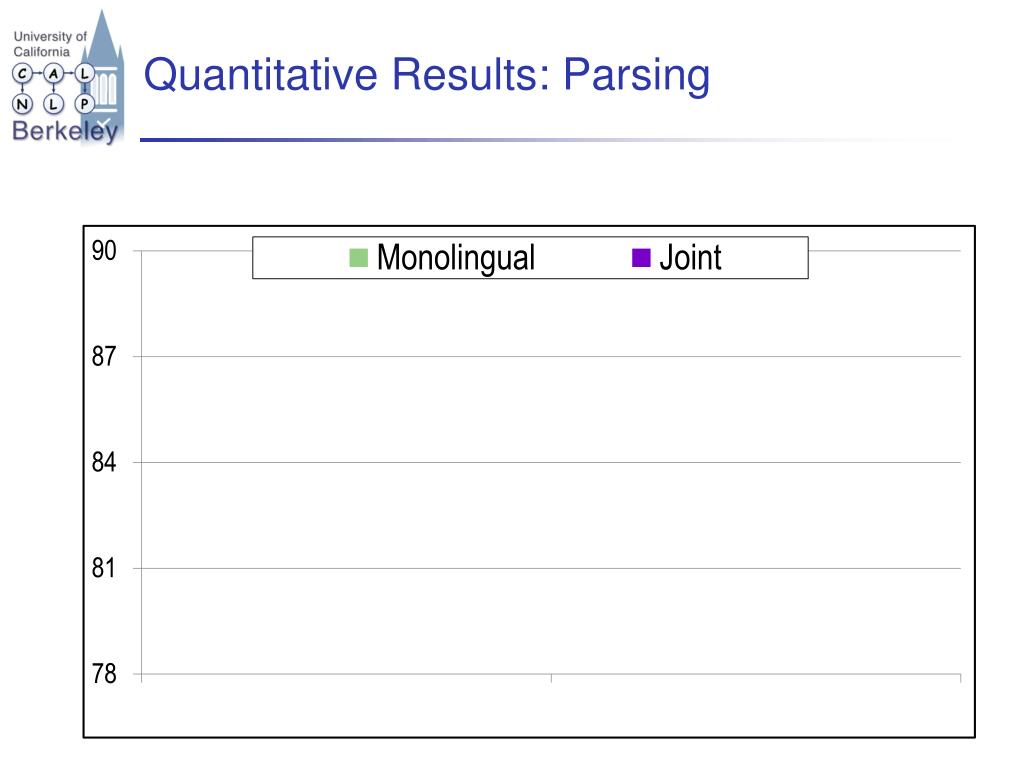Click the 87 y-axis label
The height and width of the screenshot is (768, 1024).
[104, 357]
